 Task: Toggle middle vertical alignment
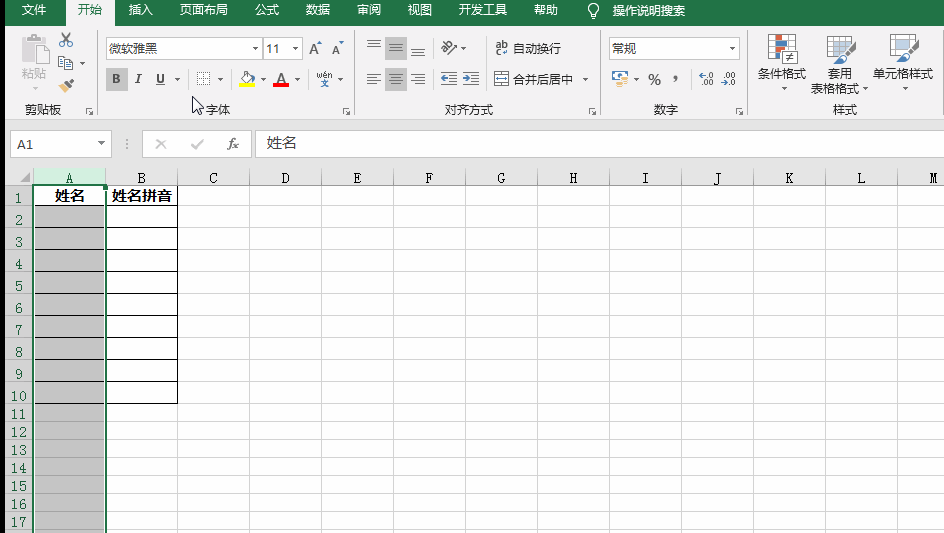396,48
